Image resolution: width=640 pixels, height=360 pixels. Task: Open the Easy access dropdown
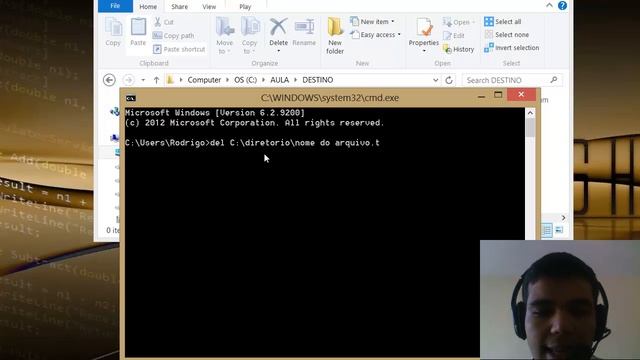376,35
